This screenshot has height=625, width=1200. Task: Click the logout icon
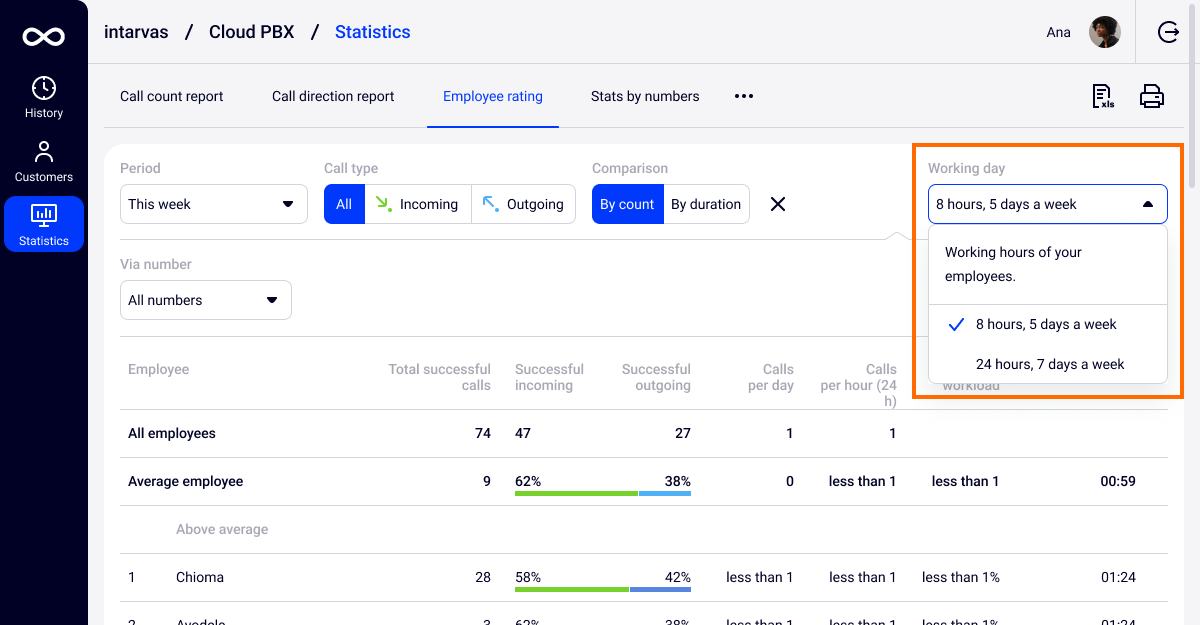click(x=1168, y=32)
